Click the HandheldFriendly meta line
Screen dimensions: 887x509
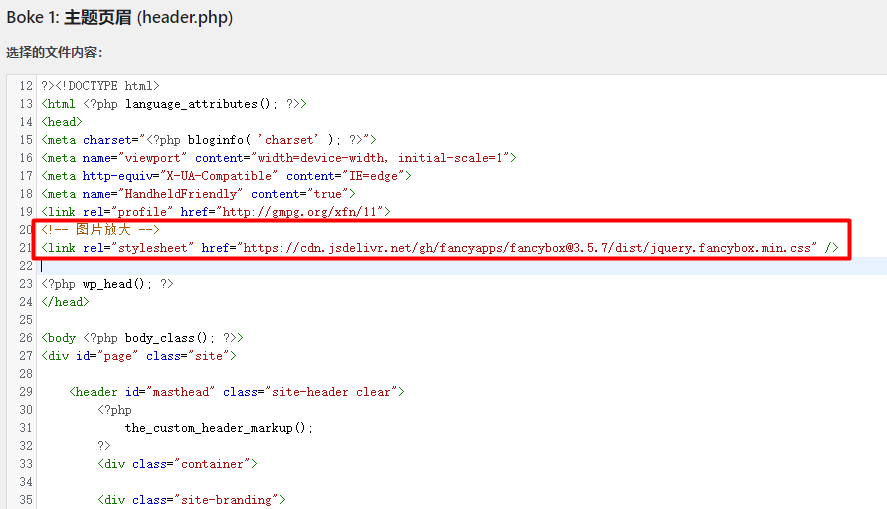click(x=198, y=194)
